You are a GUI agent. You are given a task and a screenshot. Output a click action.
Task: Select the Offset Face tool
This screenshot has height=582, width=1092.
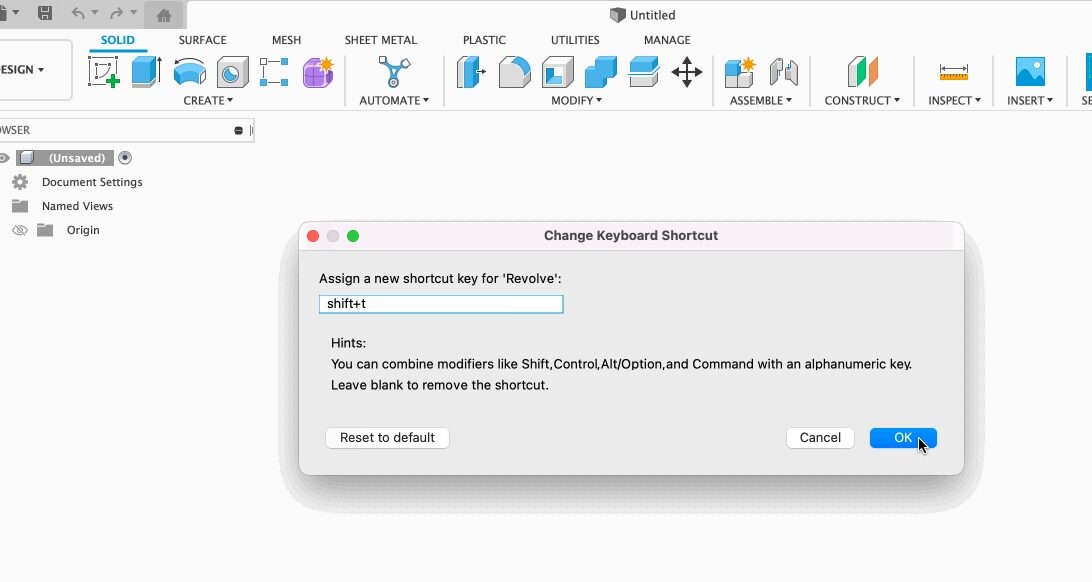(644, 72)
